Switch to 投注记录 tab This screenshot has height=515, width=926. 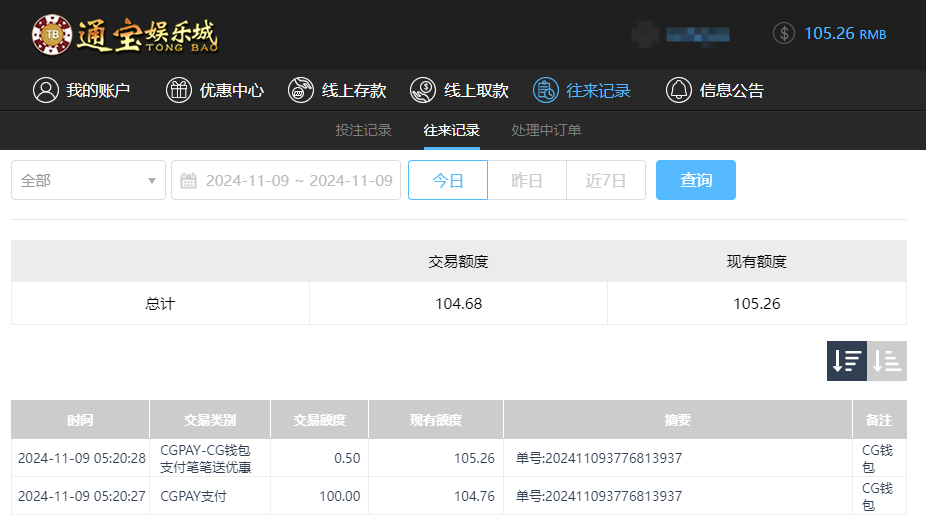pyautogui.click(x=364, y=130)
